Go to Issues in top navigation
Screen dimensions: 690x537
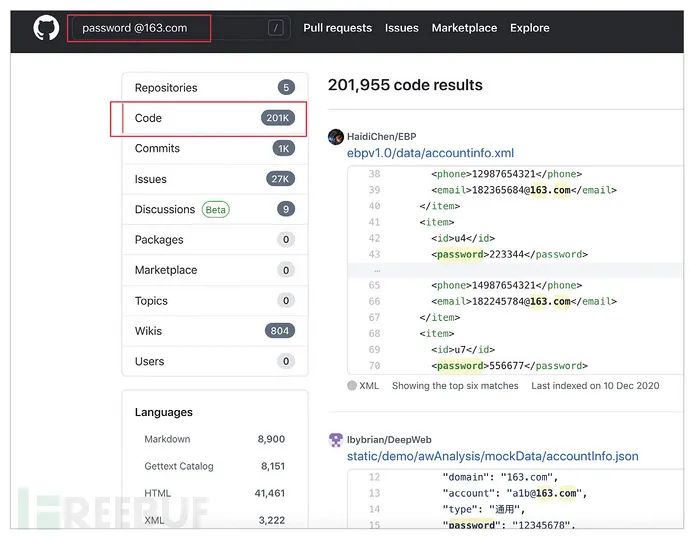click(401, 28)
